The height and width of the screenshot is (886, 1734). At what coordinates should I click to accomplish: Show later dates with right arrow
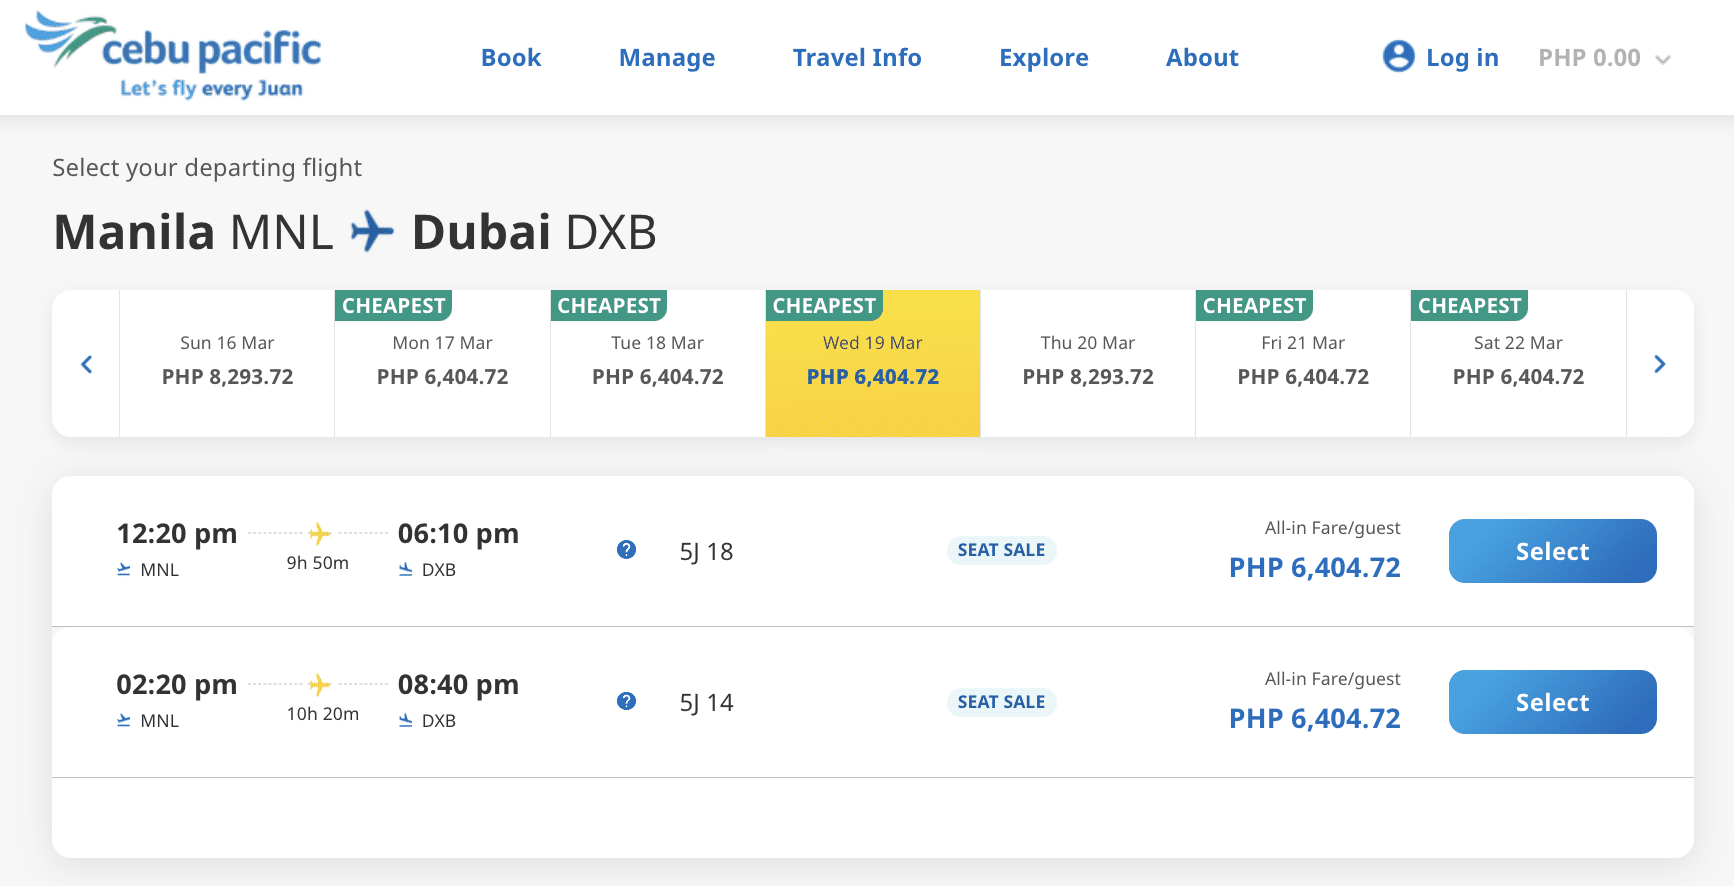point(1659,364)
